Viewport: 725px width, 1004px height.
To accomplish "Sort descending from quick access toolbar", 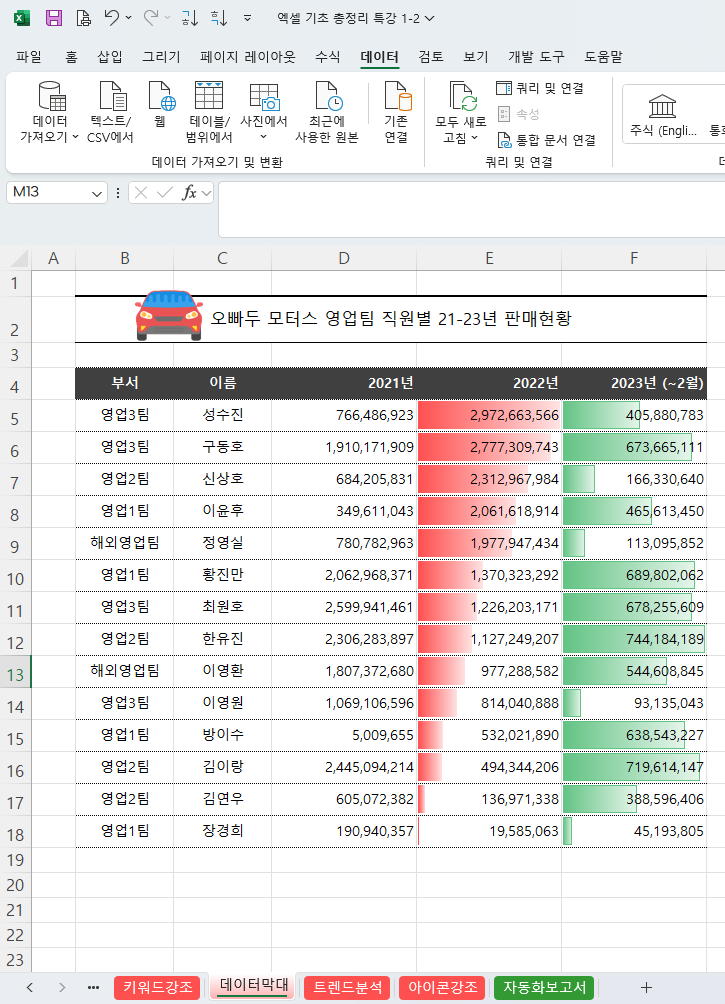I will click(219, 18).
